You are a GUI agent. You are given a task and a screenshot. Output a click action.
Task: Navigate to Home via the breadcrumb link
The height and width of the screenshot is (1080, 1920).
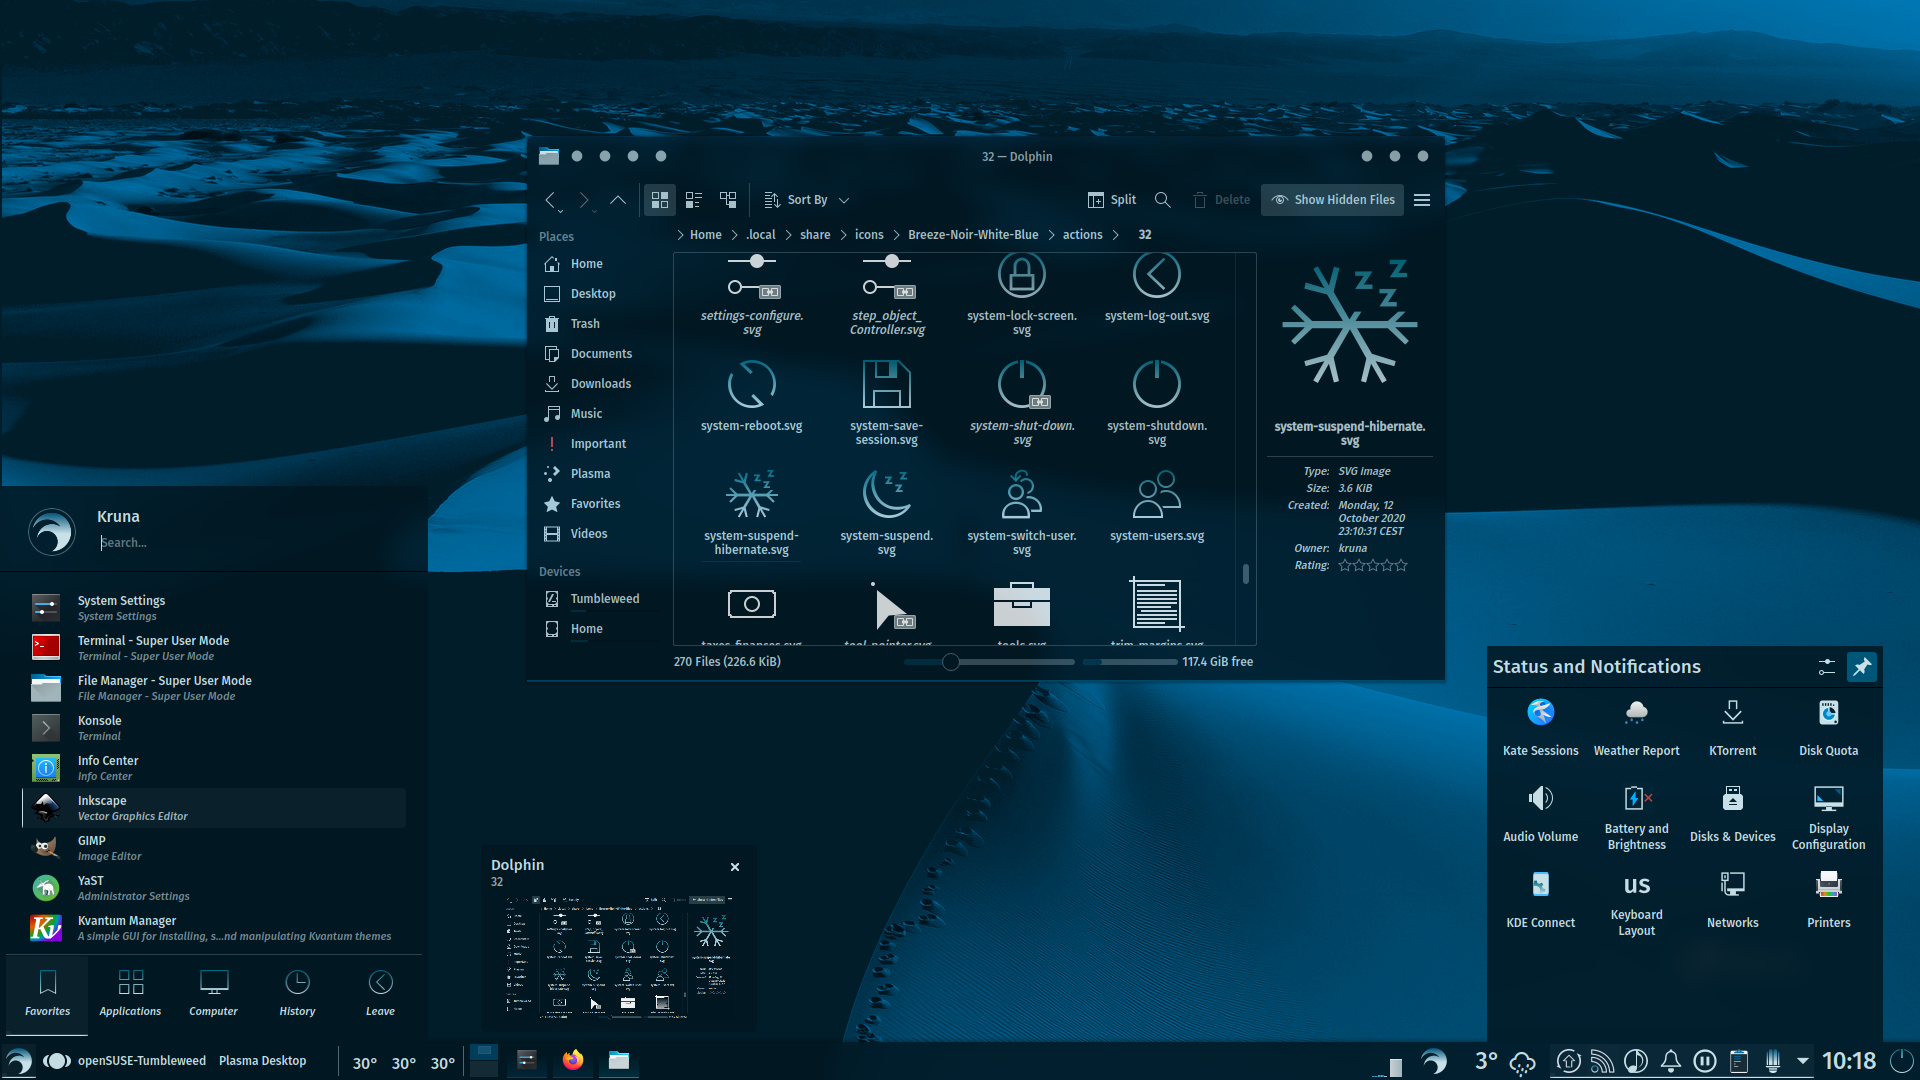[706, 234]
